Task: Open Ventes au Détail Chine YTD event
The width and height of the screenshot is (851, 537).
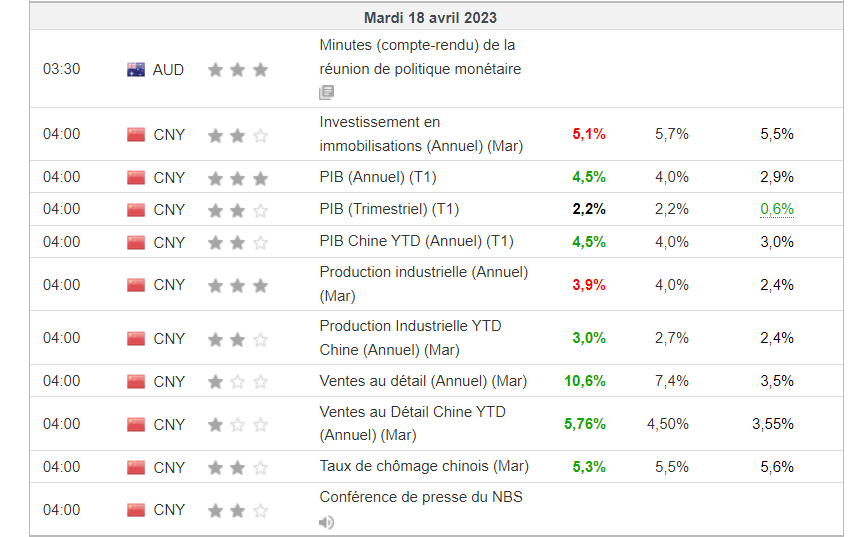Action: click(x=412, y=424)
